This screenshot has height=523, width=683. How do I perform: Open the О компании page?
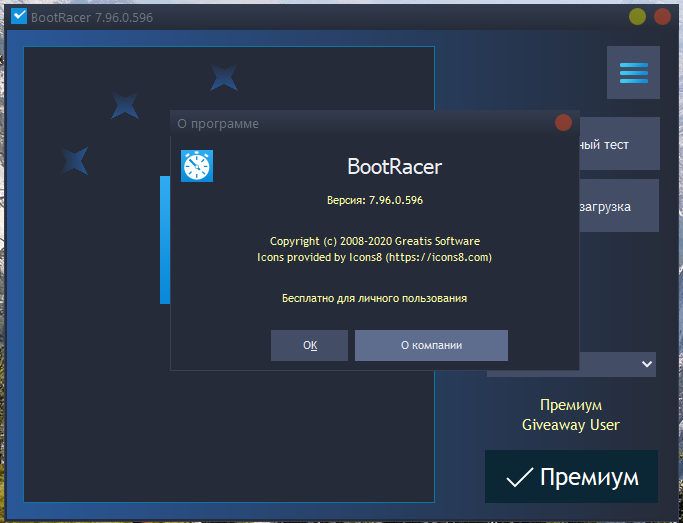coord(431,345)
